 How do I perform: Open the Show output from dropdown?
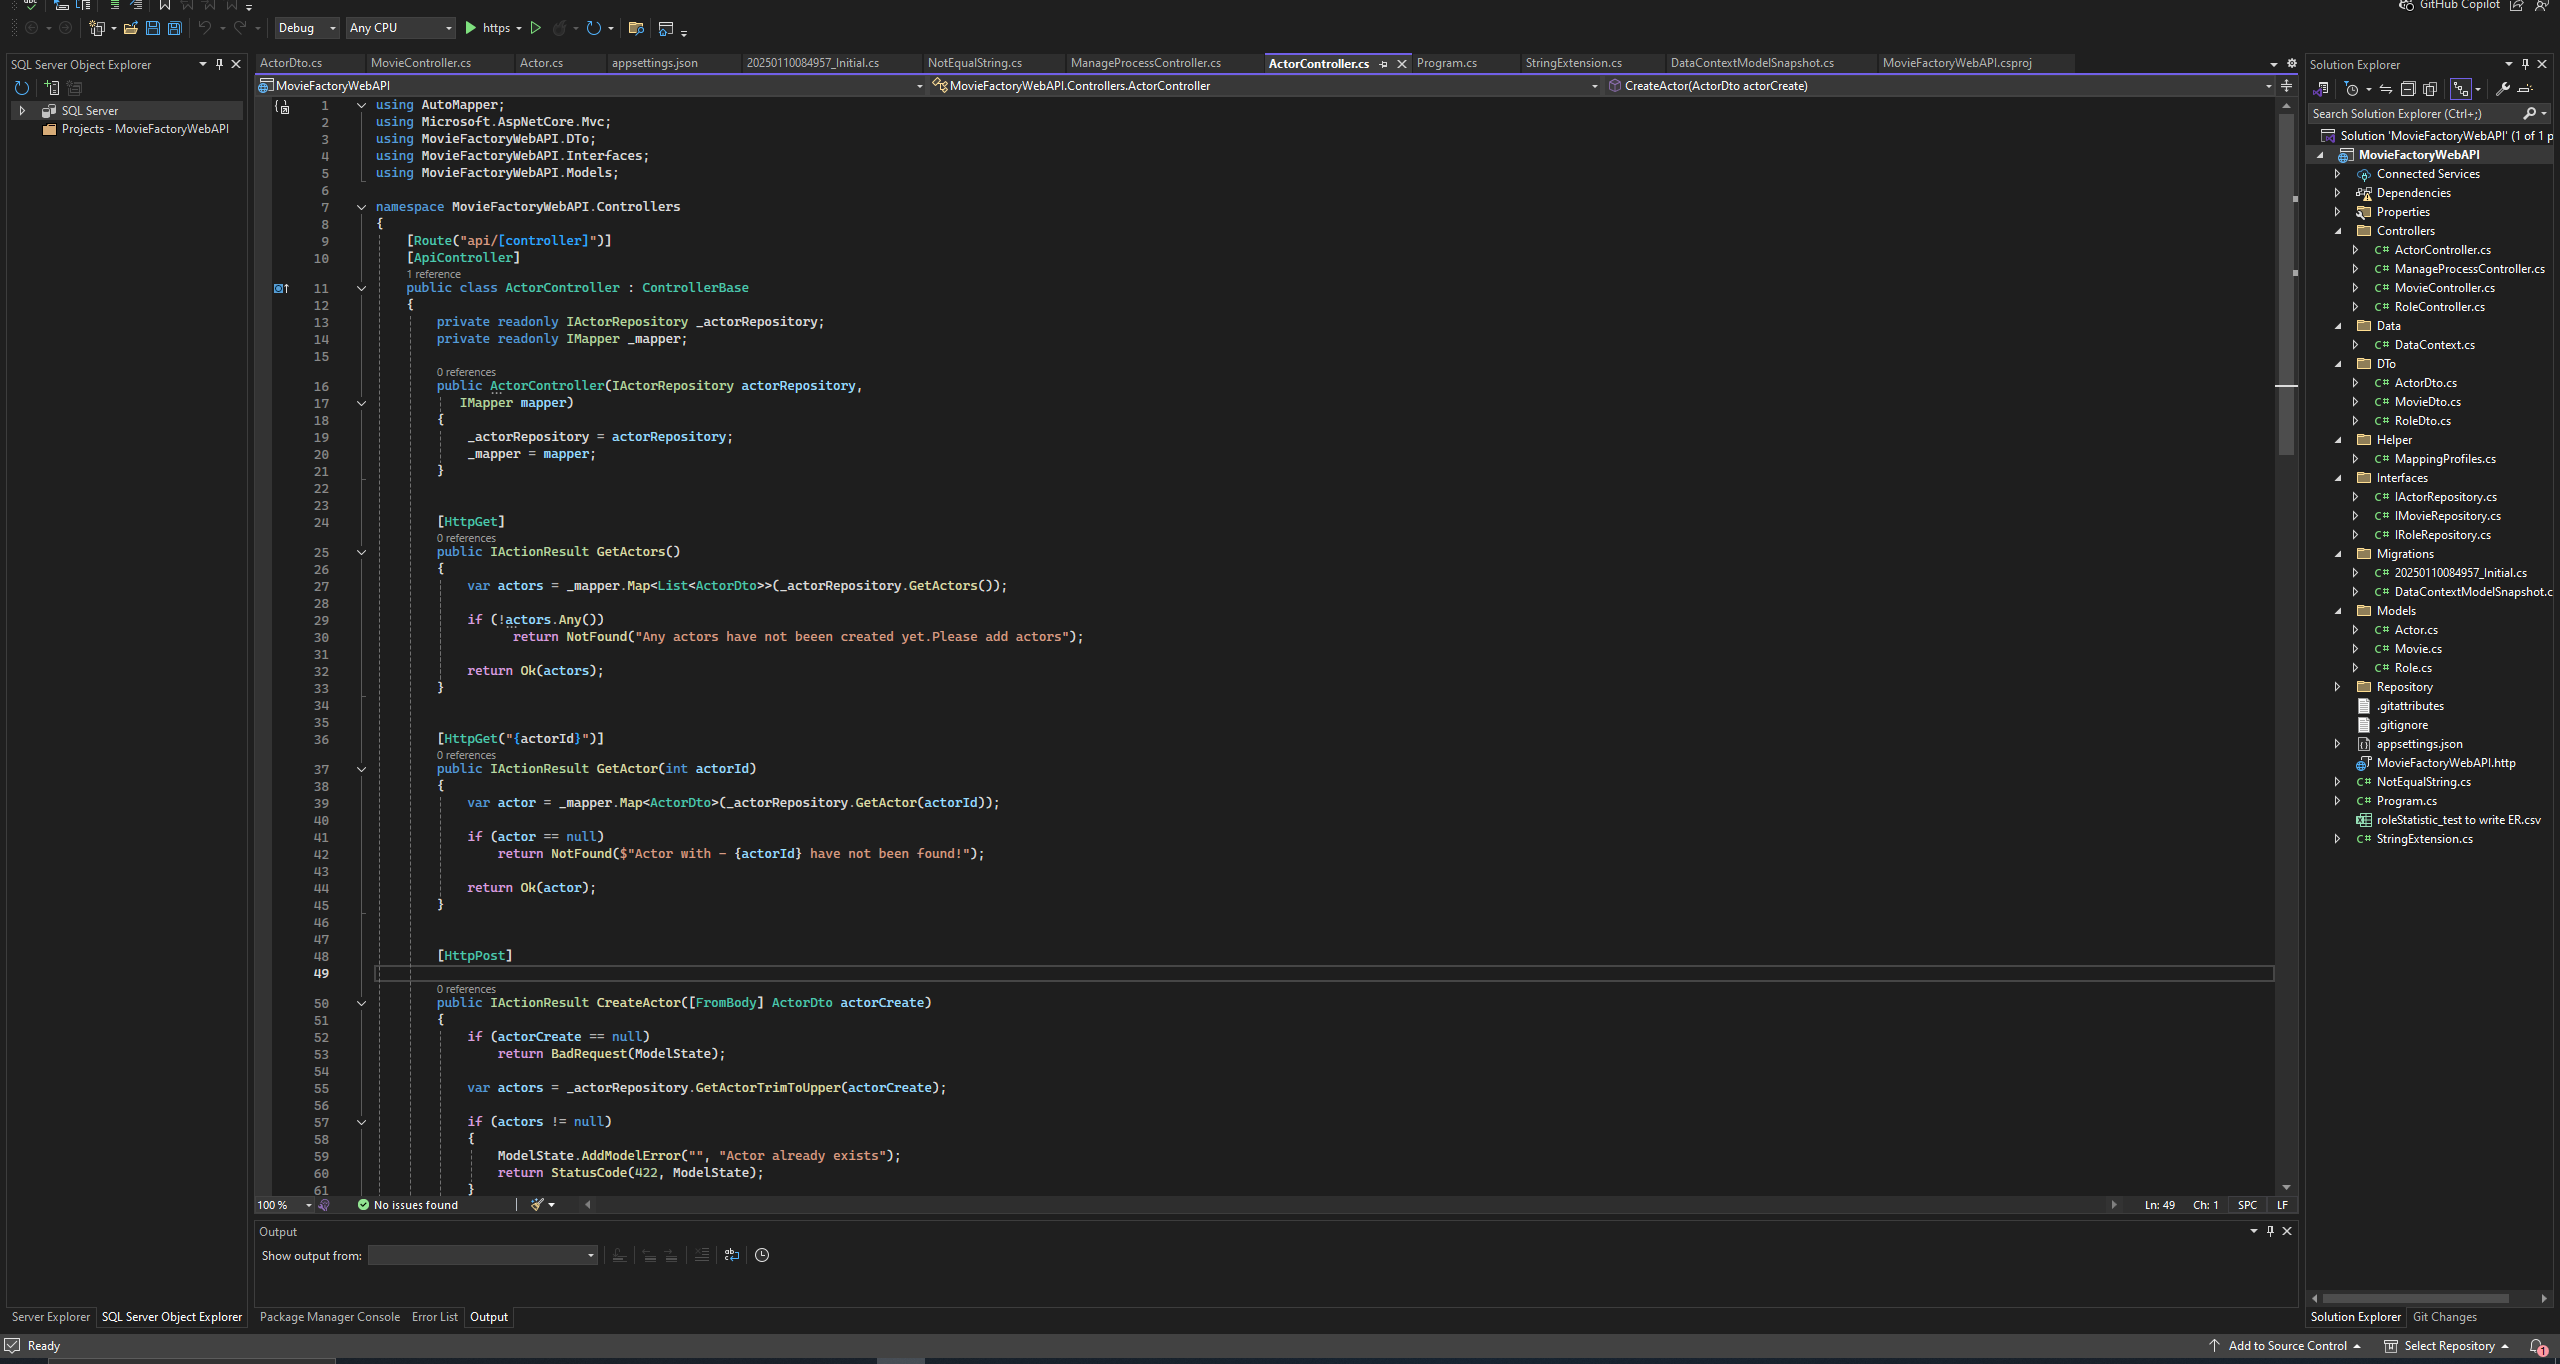point(482,1255)
